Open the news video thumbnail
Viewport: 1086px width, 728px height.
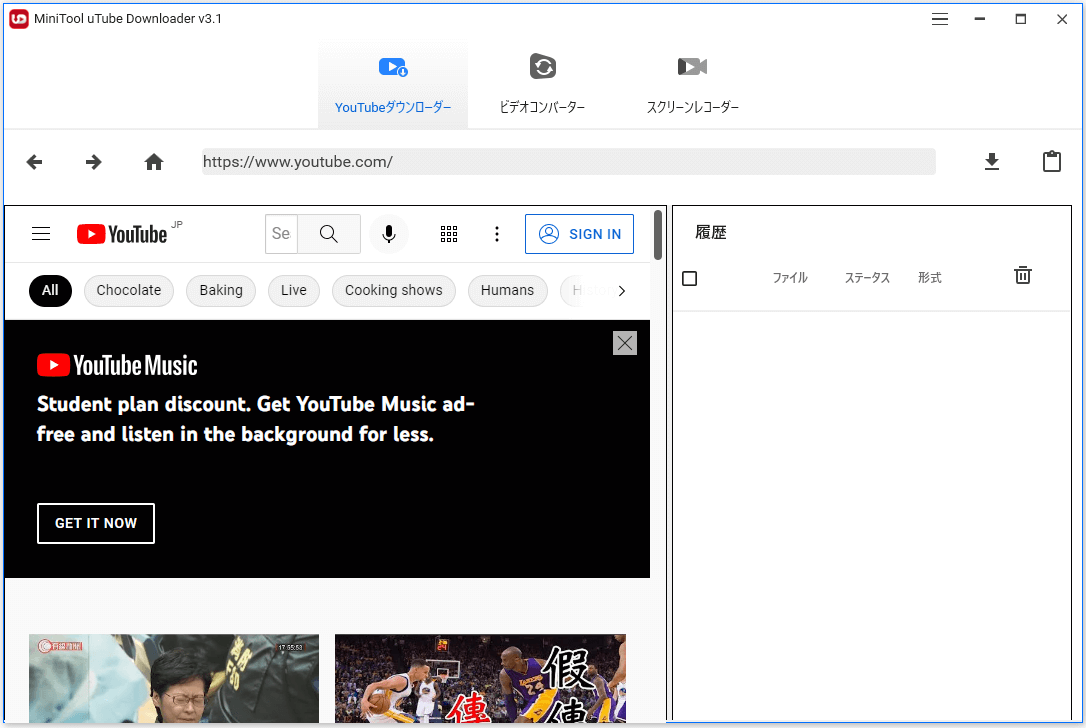coord(174,678)
